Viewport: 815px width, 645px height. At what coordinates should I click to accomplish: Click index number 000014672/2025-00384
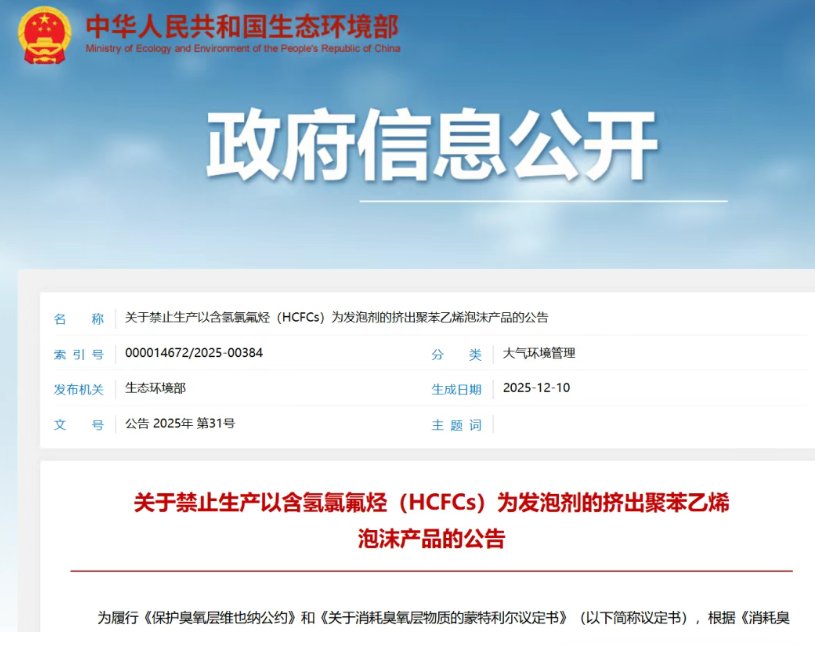pos(194,353)
